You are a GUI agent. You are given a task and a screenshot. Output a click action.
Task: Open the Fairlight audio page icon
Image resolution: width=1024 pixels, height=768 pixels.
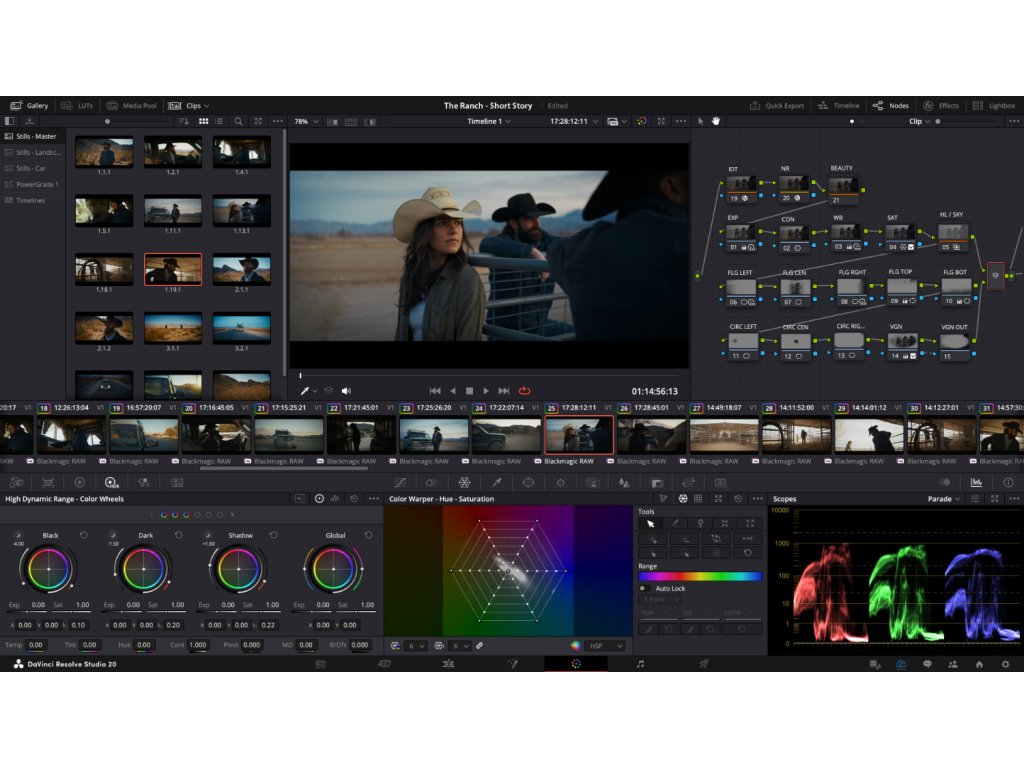[x=640, y=664]
